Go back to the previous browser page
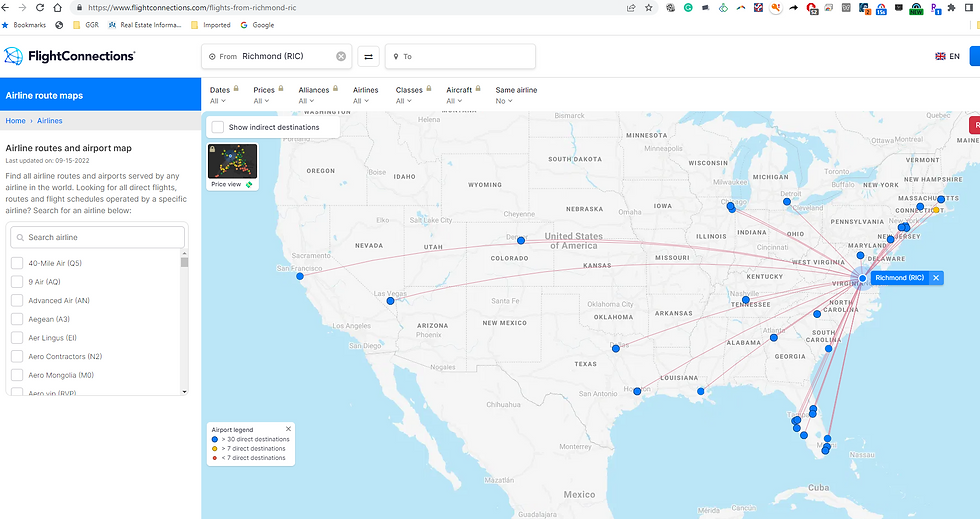This screenshot has height=519, width=980. click(6, 8)
